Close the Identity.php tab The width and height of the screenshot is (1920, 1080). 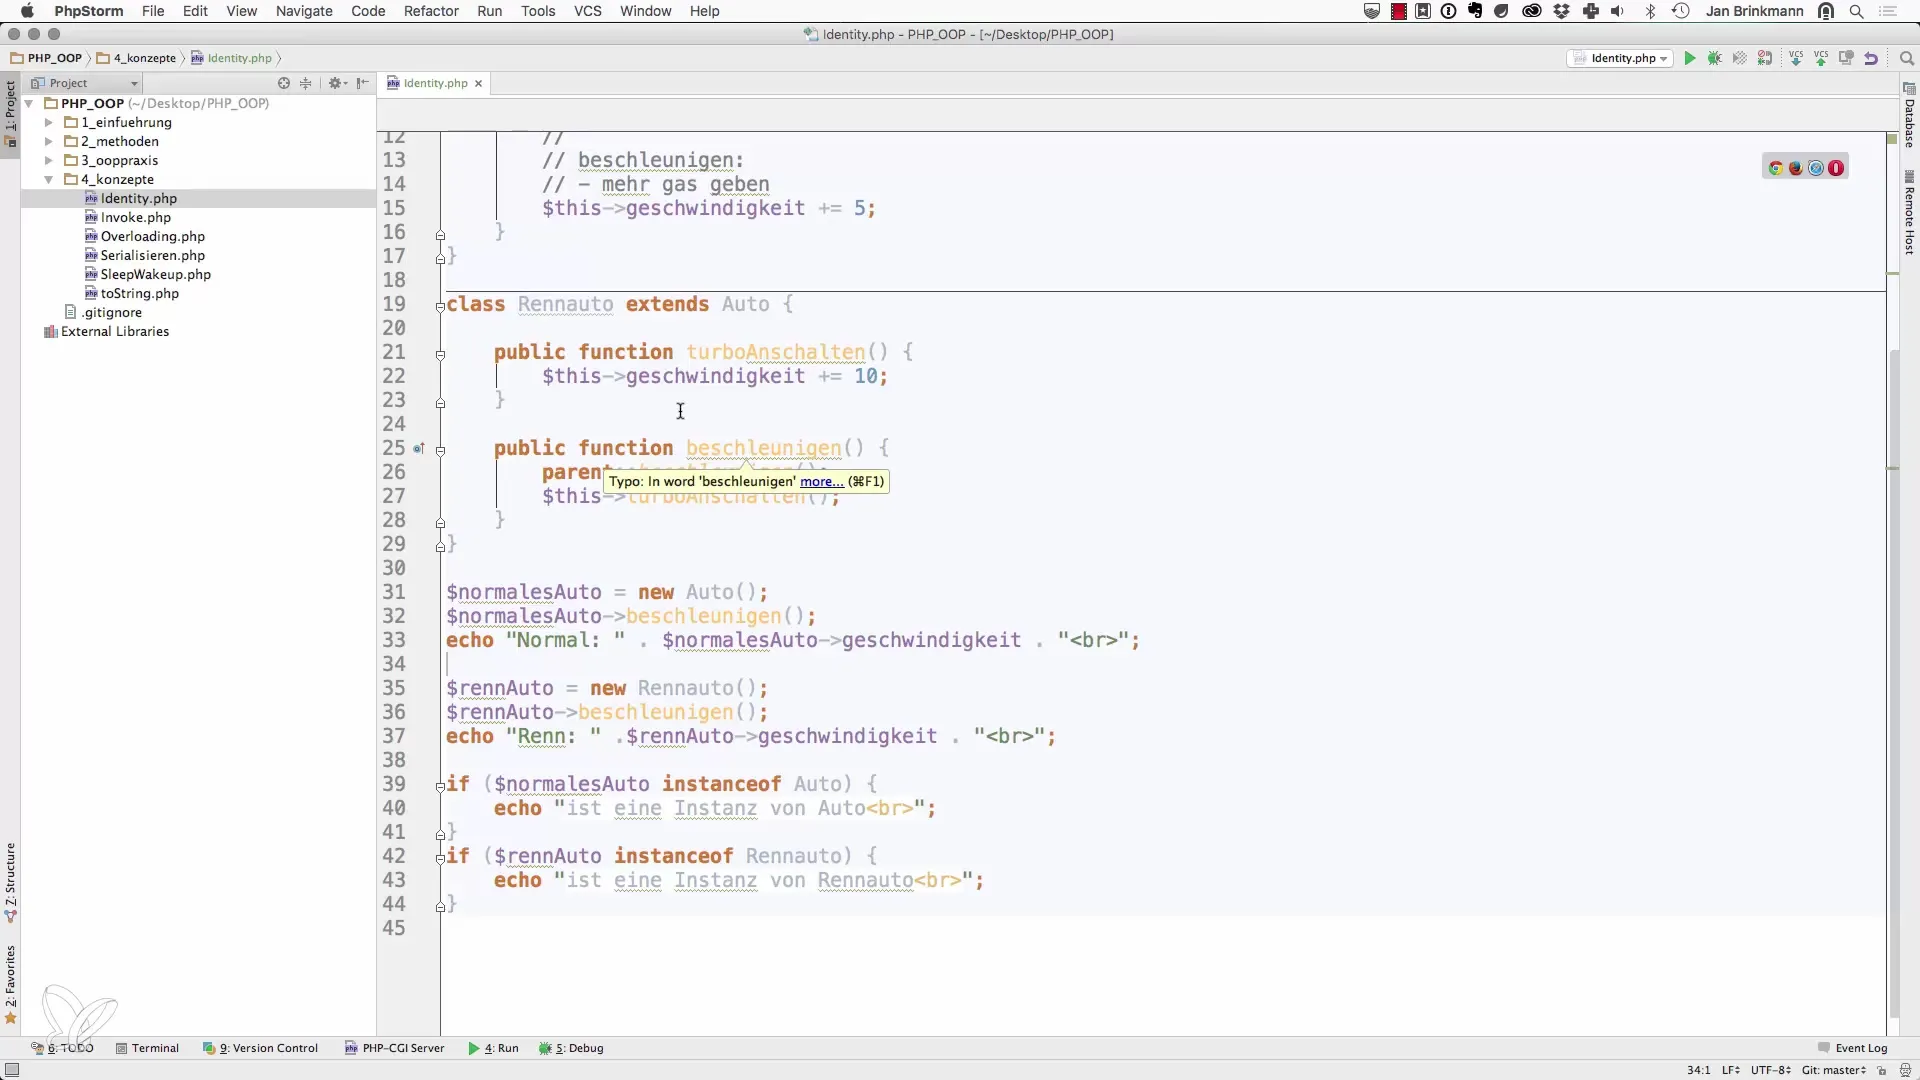[x=478, y=83]
